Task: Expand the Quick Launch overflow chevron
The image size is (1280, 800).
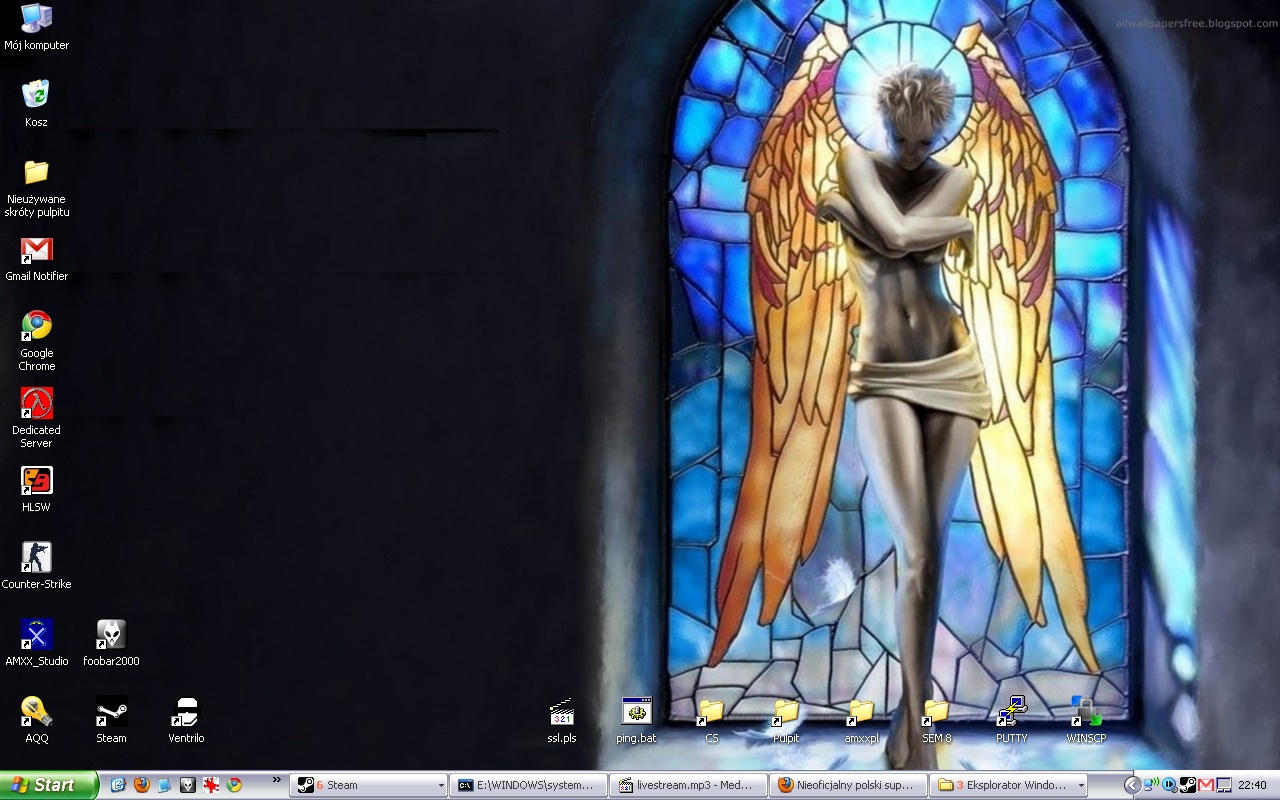Action: (x=277, y=780)
